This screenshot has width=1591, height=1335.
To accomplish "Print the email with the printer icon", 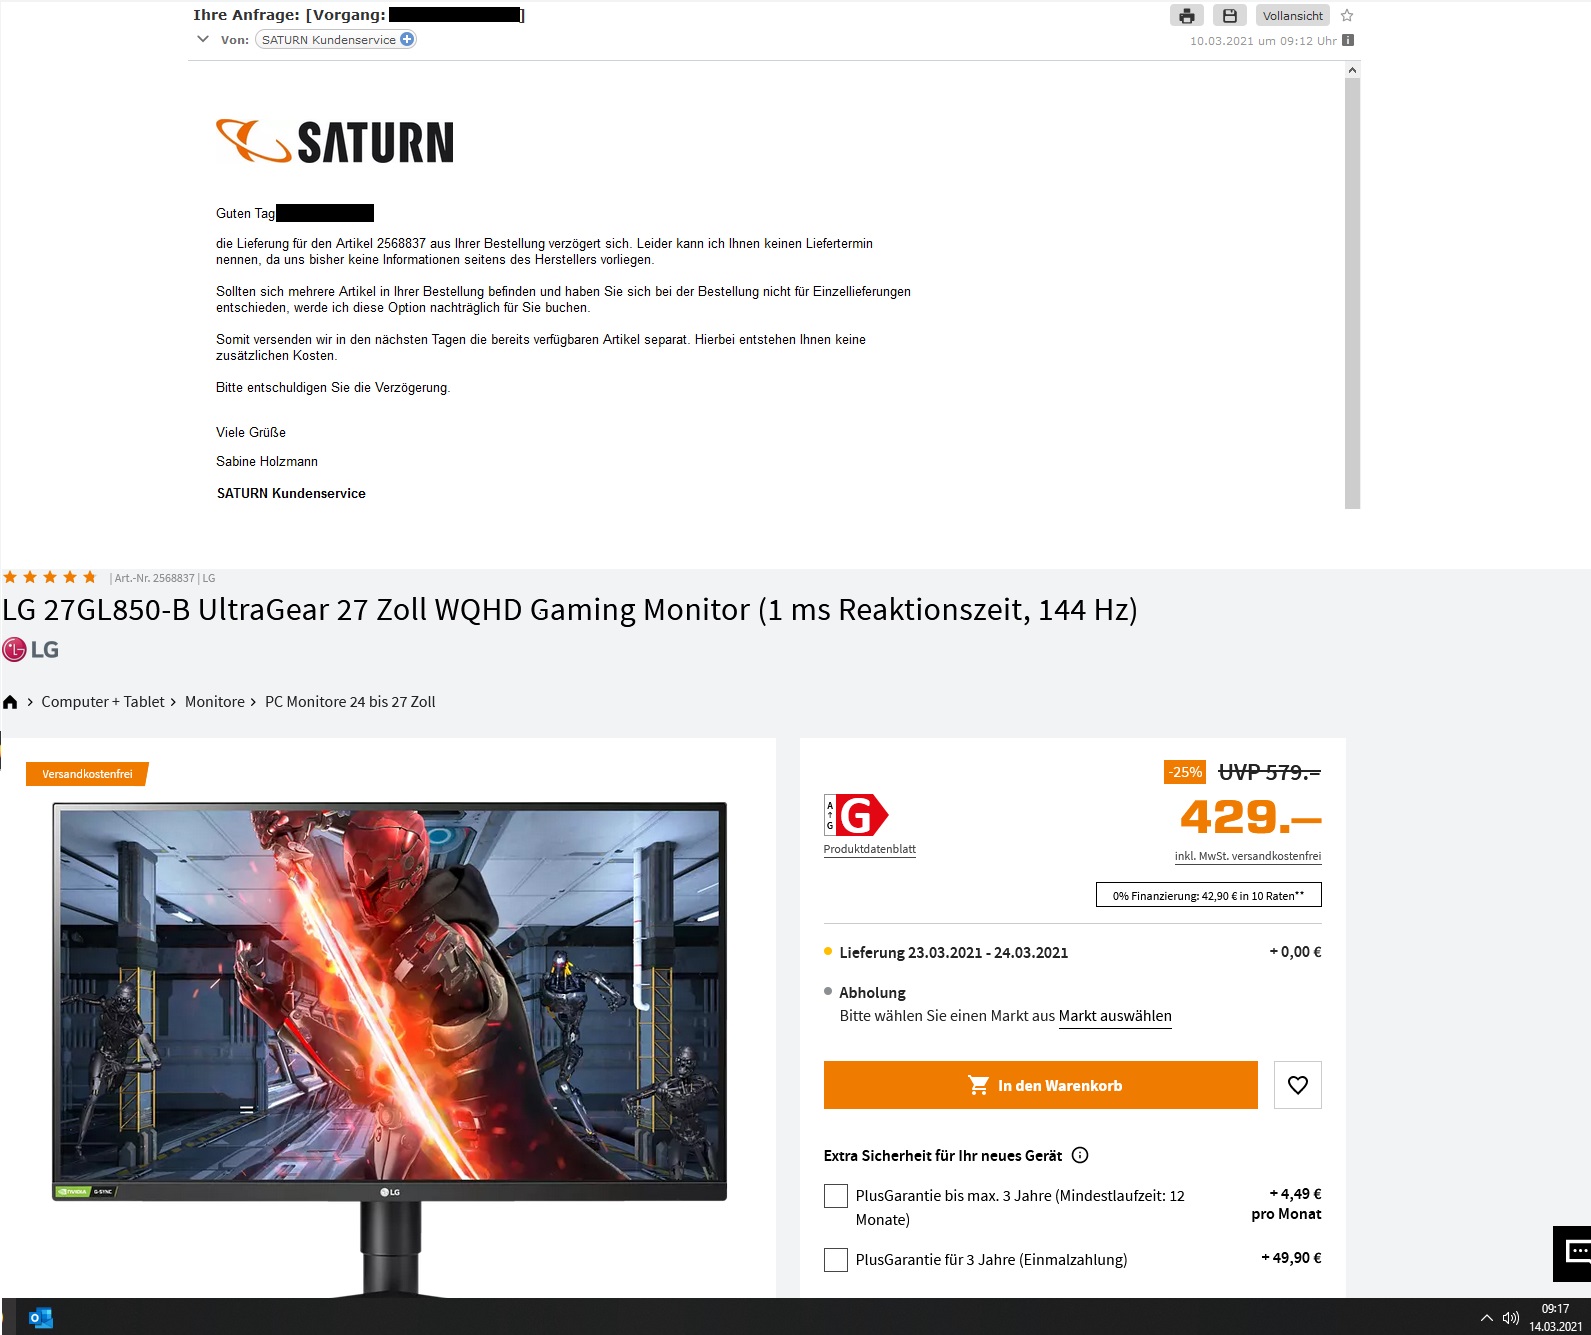I will click(x=1187, y=16).
